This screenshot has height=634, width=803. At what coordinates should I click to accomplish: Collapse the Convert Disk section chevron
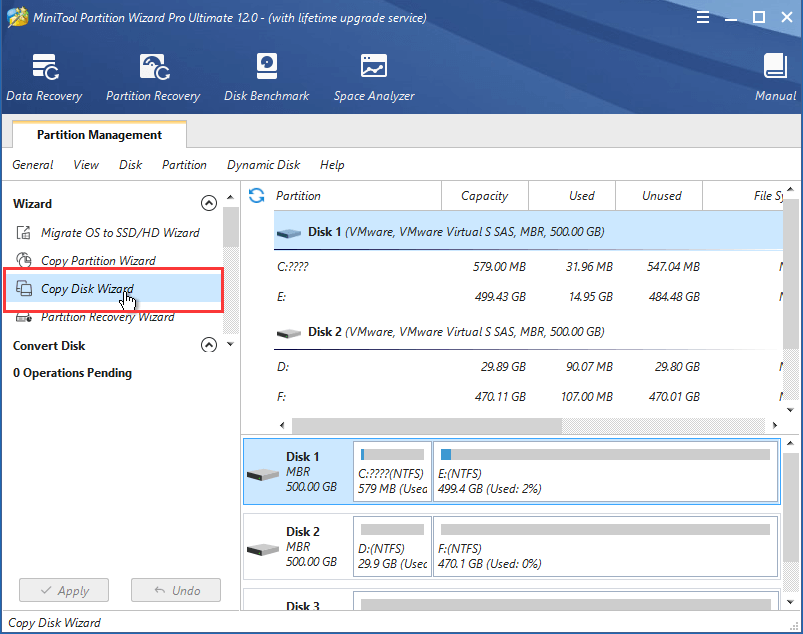[x=208, y=345]
